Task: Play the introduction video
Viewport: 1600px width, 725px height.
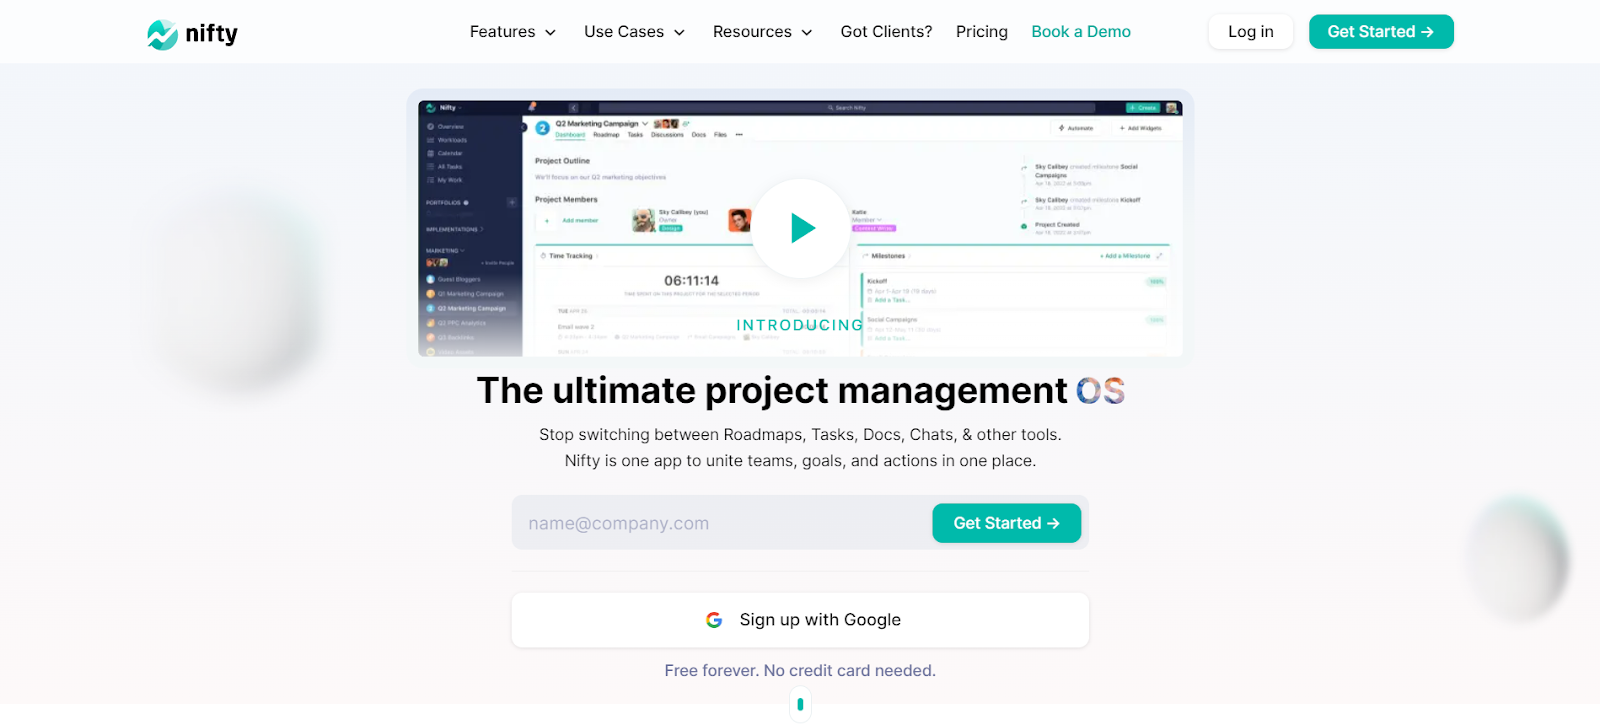Action: click(x=801, y=228)
